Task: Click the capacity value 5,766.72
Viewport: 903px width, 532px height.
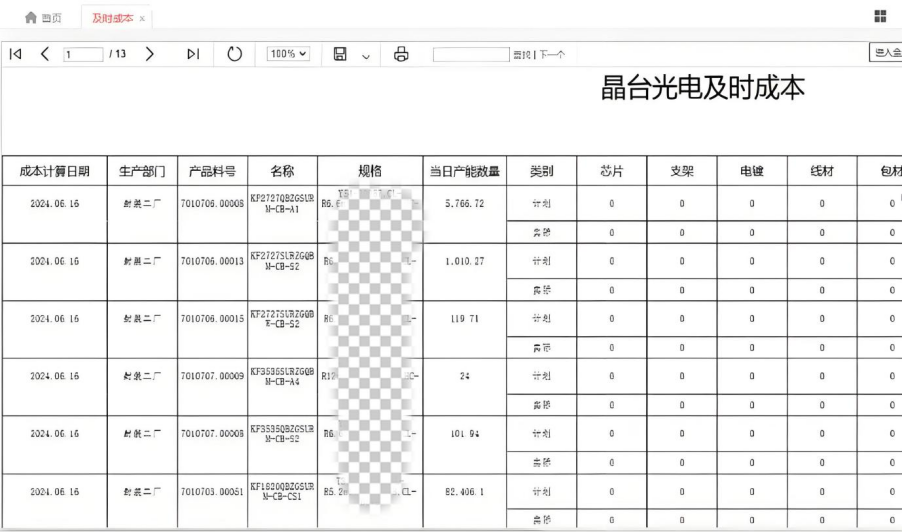Action: point(465,204)
